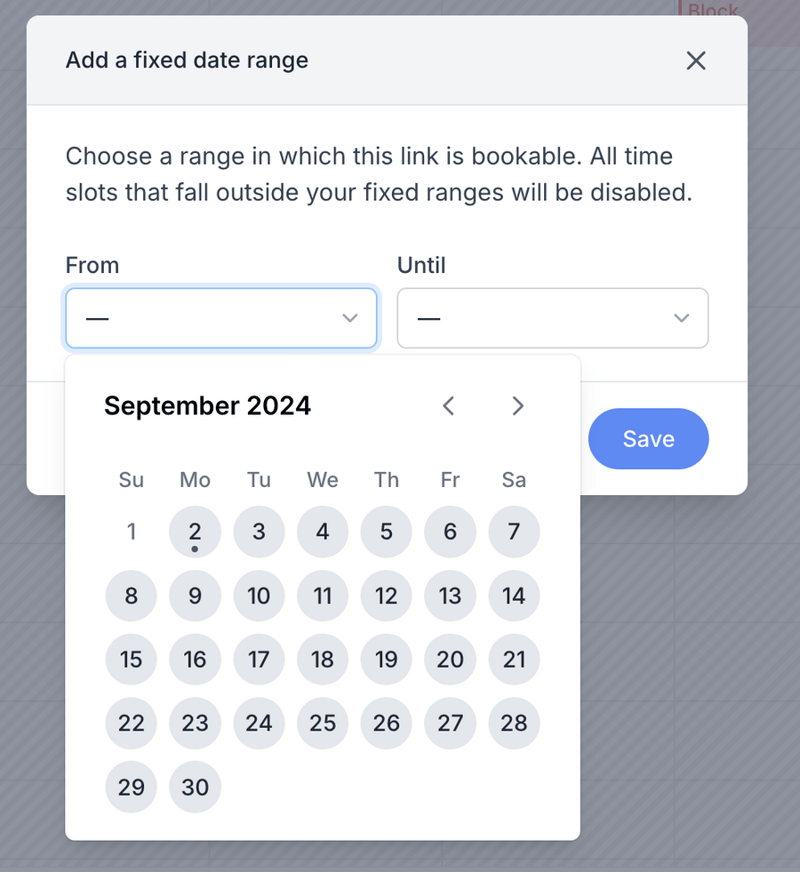Pick September 11 from the calendar
The image size is (800, 872).
(322, 595)
